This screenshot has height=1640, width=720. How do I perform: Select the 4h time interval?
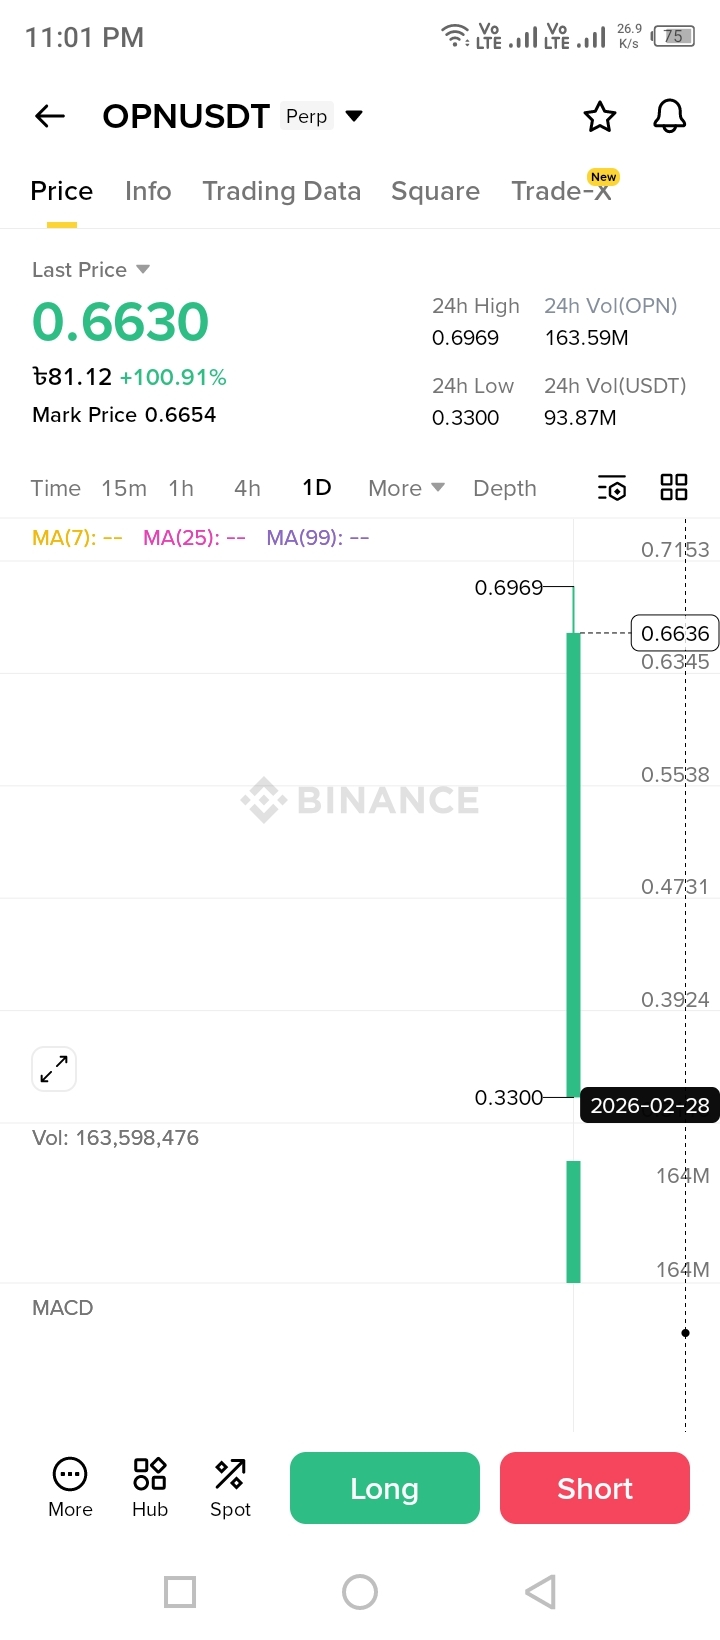(x=247, y=488)
